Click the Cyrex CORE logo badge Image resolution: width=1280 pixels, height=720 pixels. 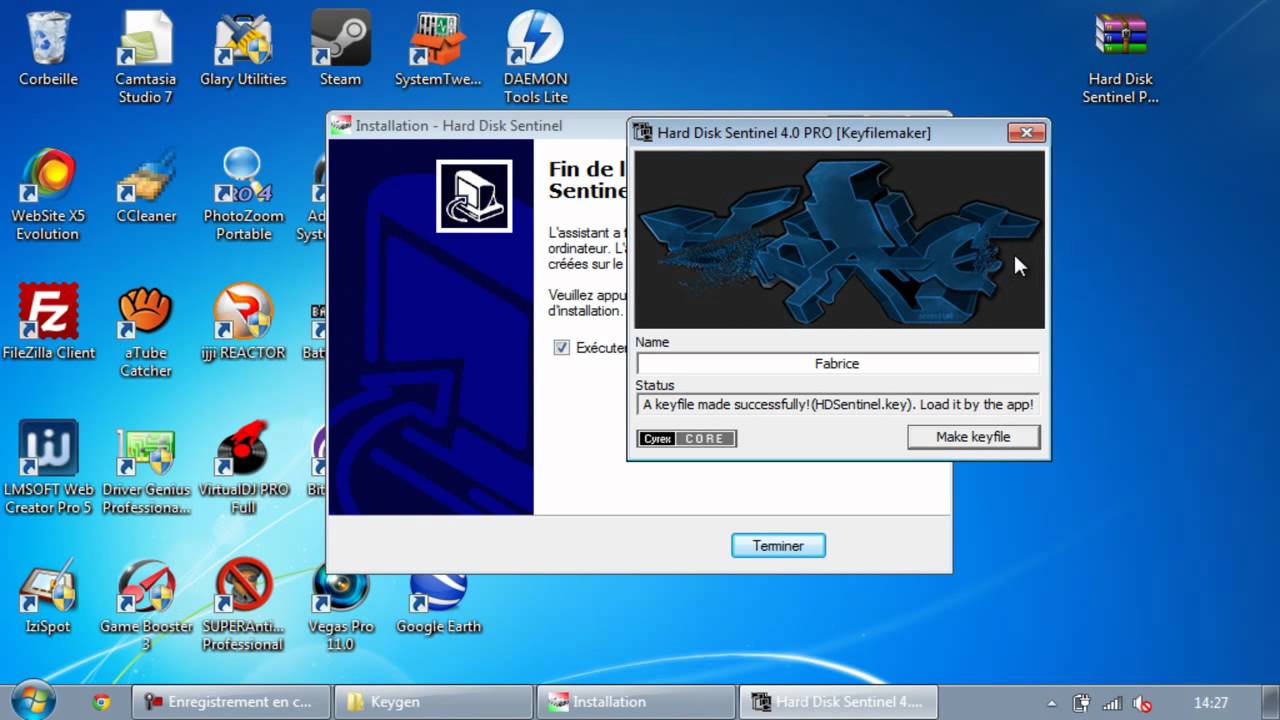[687, 438]
